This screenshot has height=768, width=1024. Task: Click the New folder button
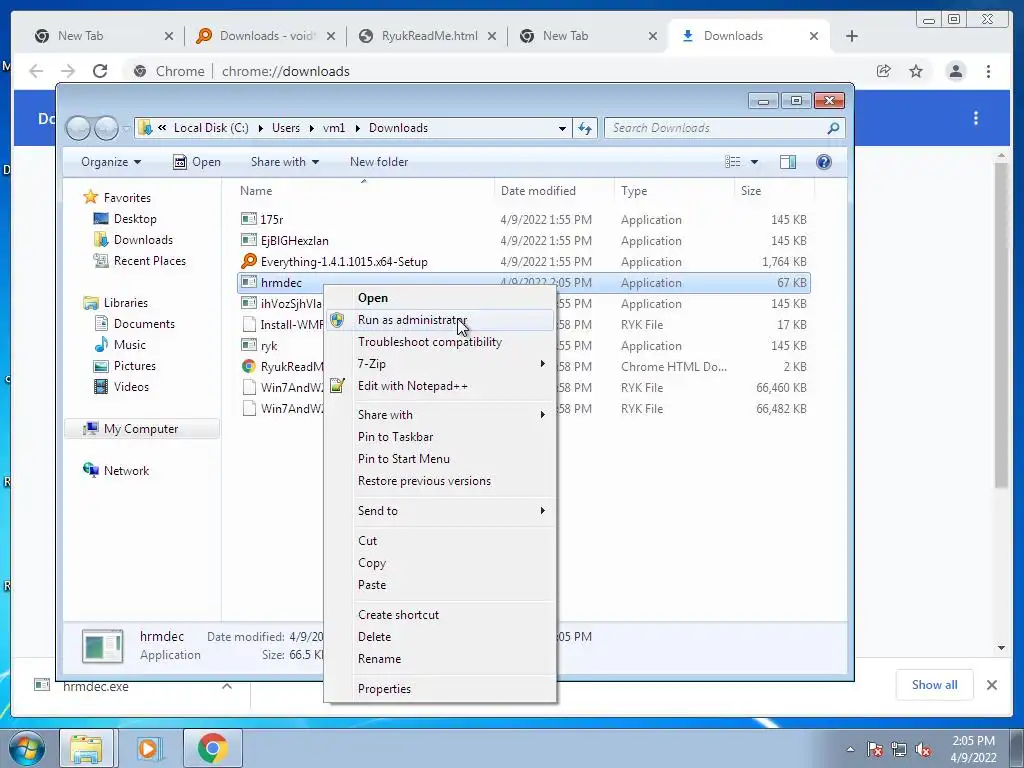379,162
